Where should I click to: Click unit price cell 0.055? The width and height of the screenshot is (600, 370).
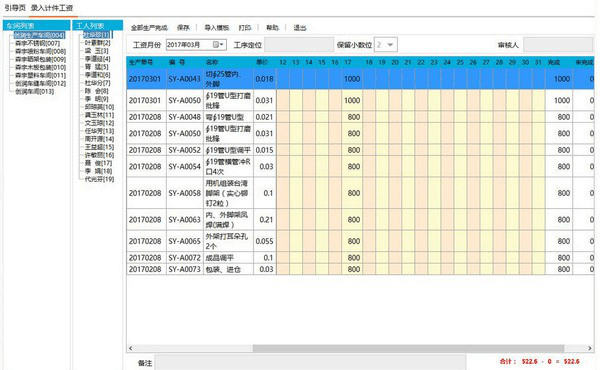[264, 241]
